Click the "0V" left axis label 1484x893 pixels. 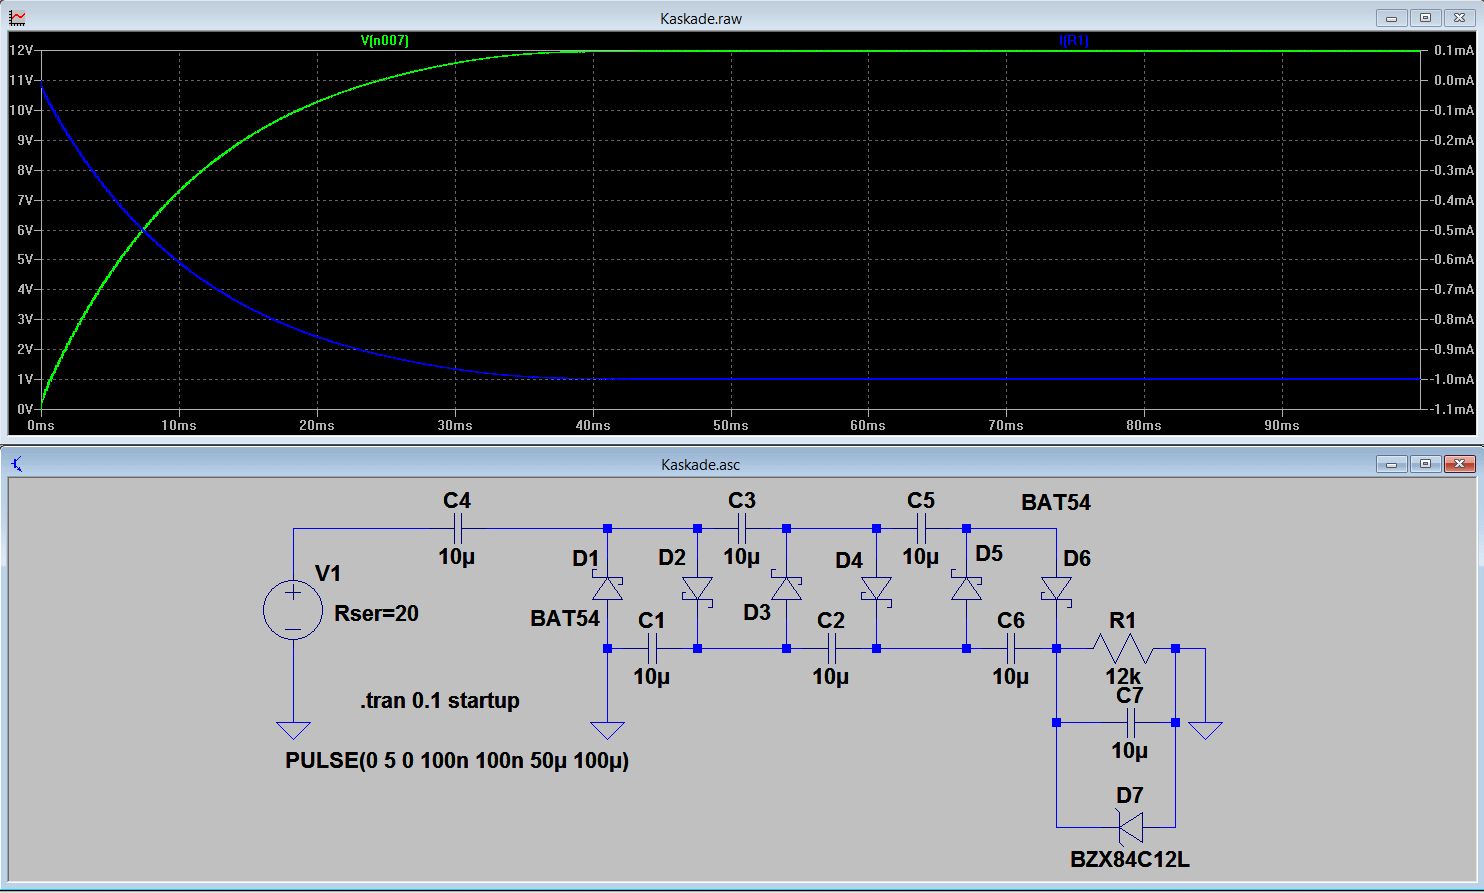coord(24,409)
